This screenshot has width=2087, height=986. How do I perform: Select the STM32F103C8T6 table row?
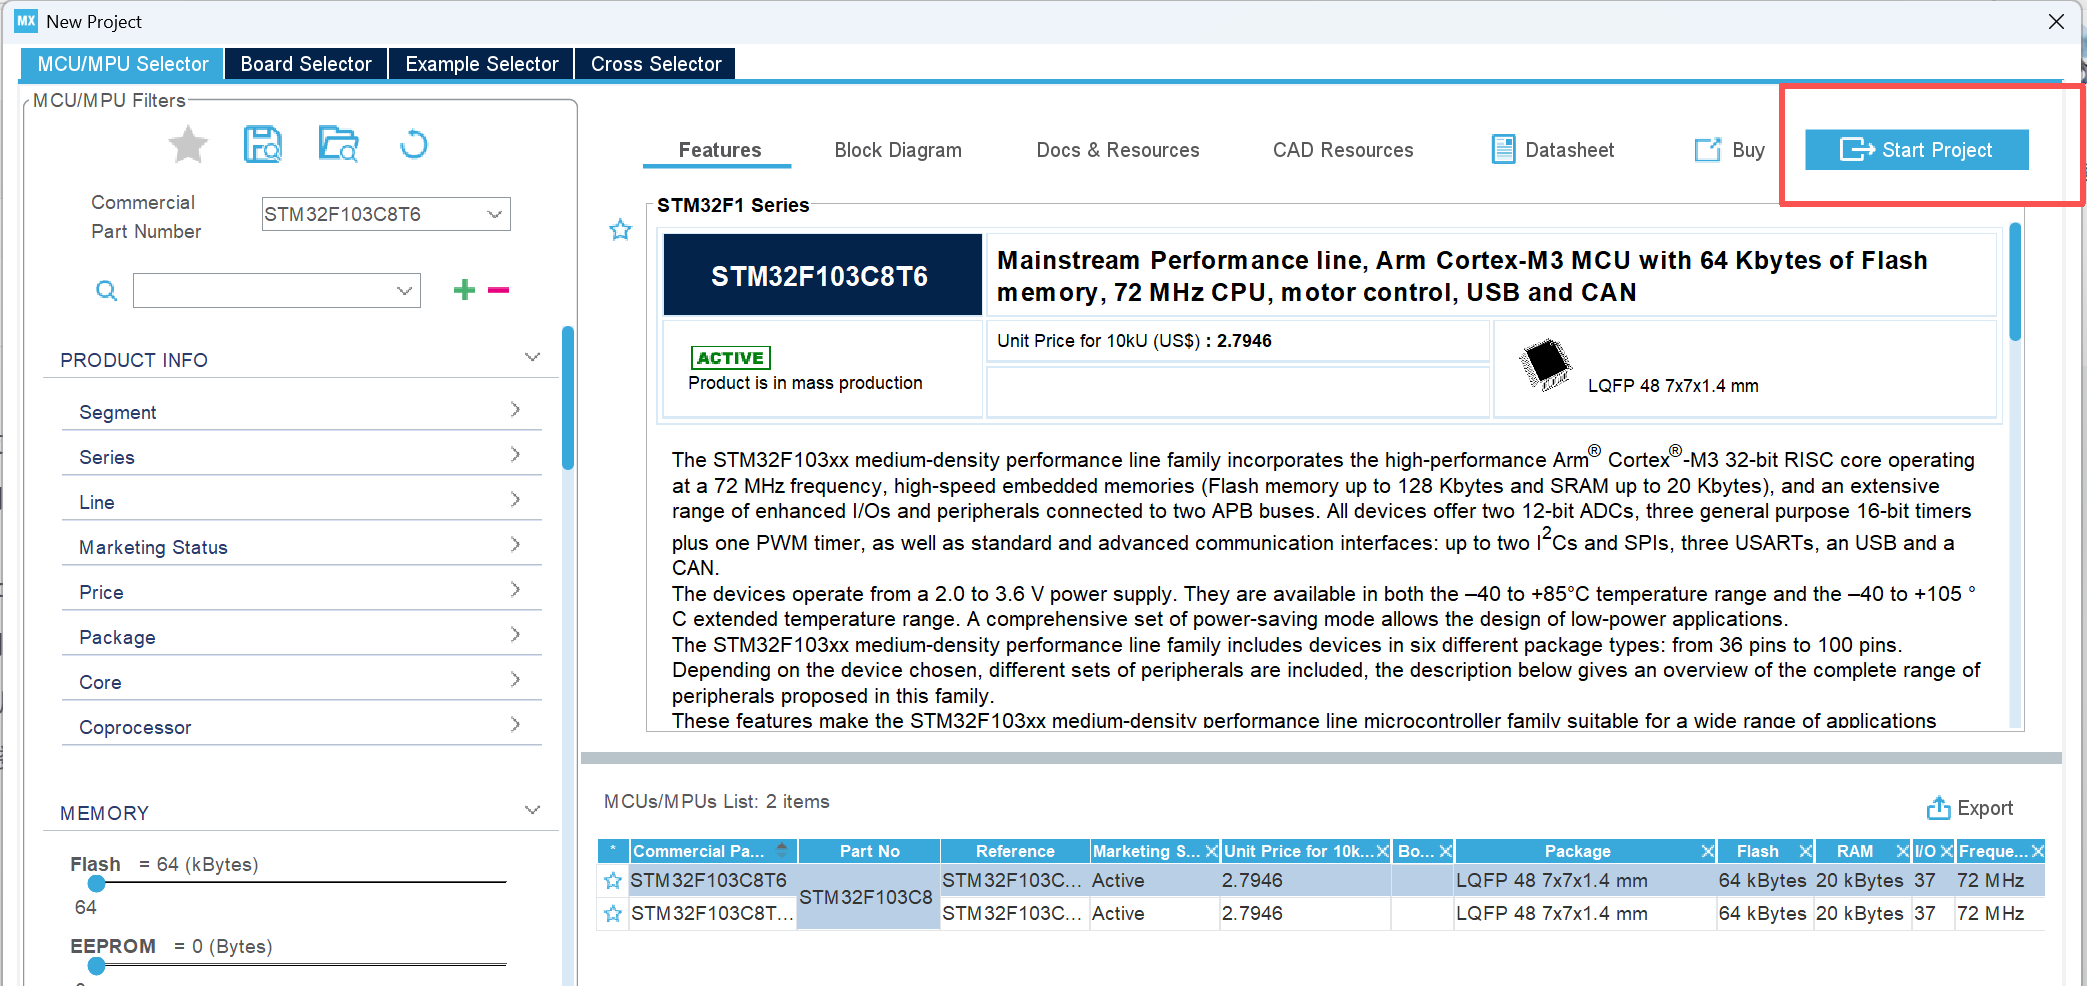[x=1321, y=881]
